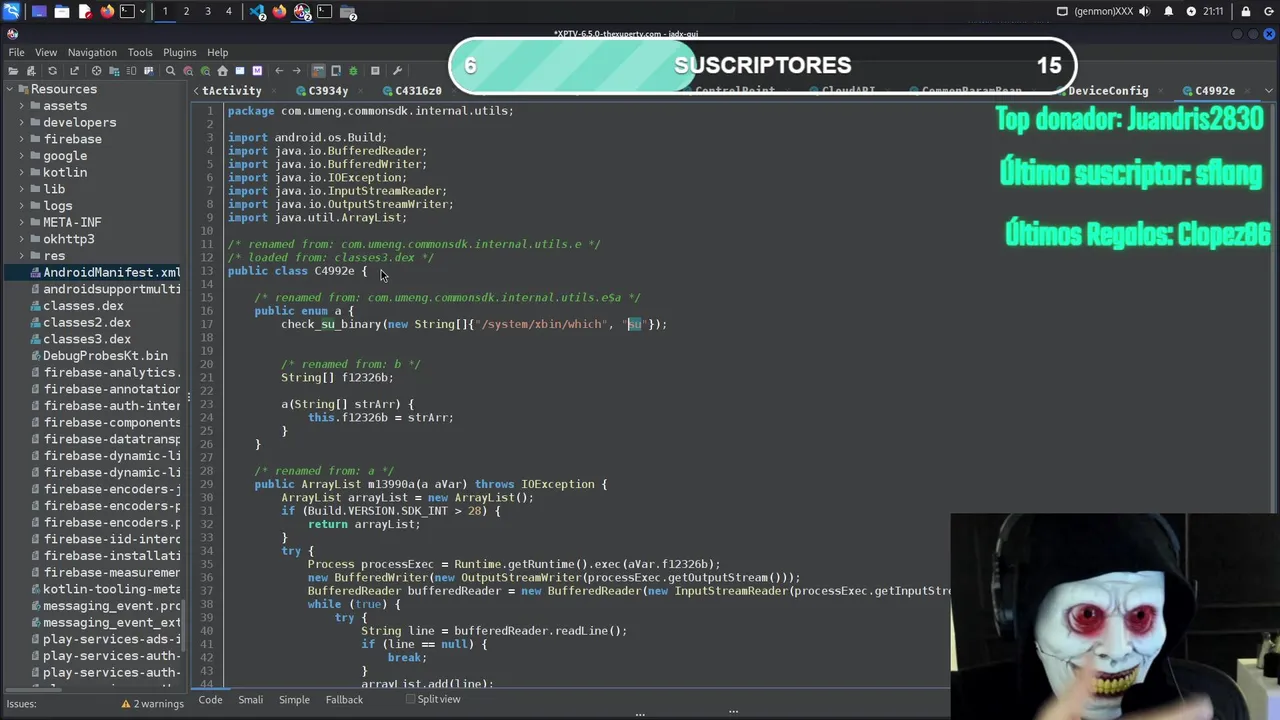This screenshot has width=1280, height=720.
Task: Open the Plugins menu
Action: (x=180, y=52)
